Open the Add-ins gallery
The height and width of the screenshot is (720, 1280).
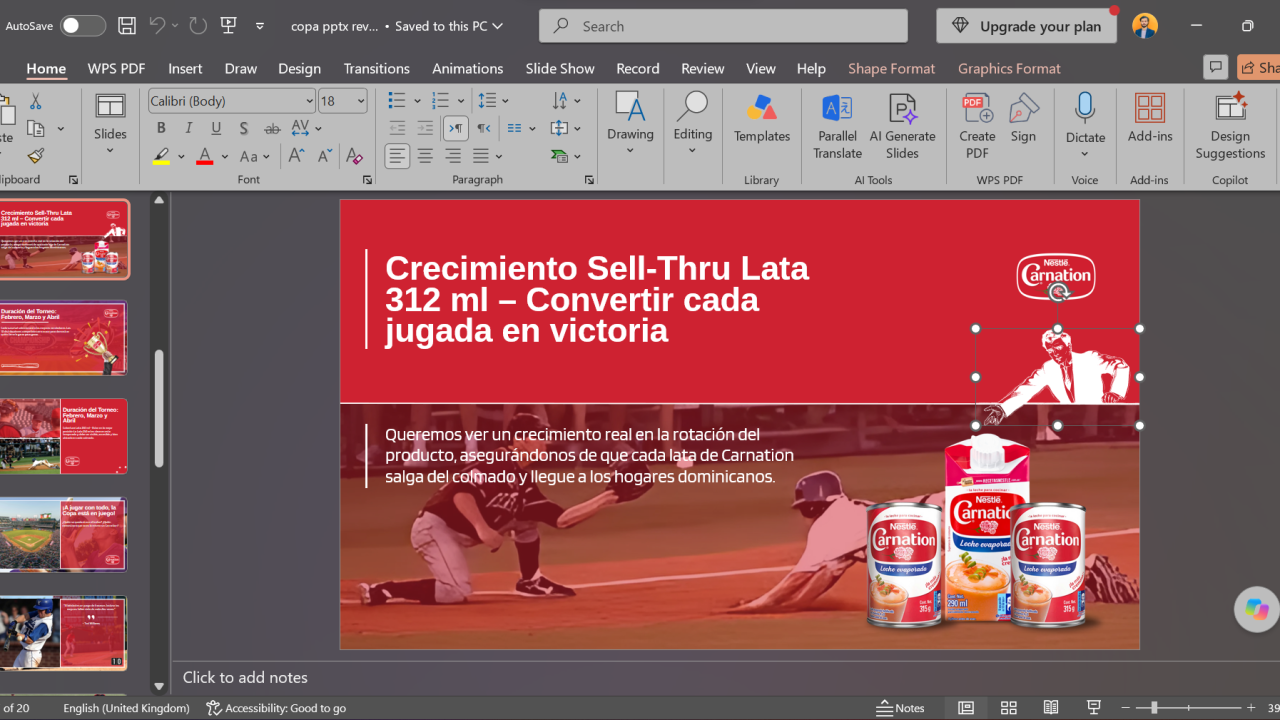pyautogui.click(x=1150, y=119)
